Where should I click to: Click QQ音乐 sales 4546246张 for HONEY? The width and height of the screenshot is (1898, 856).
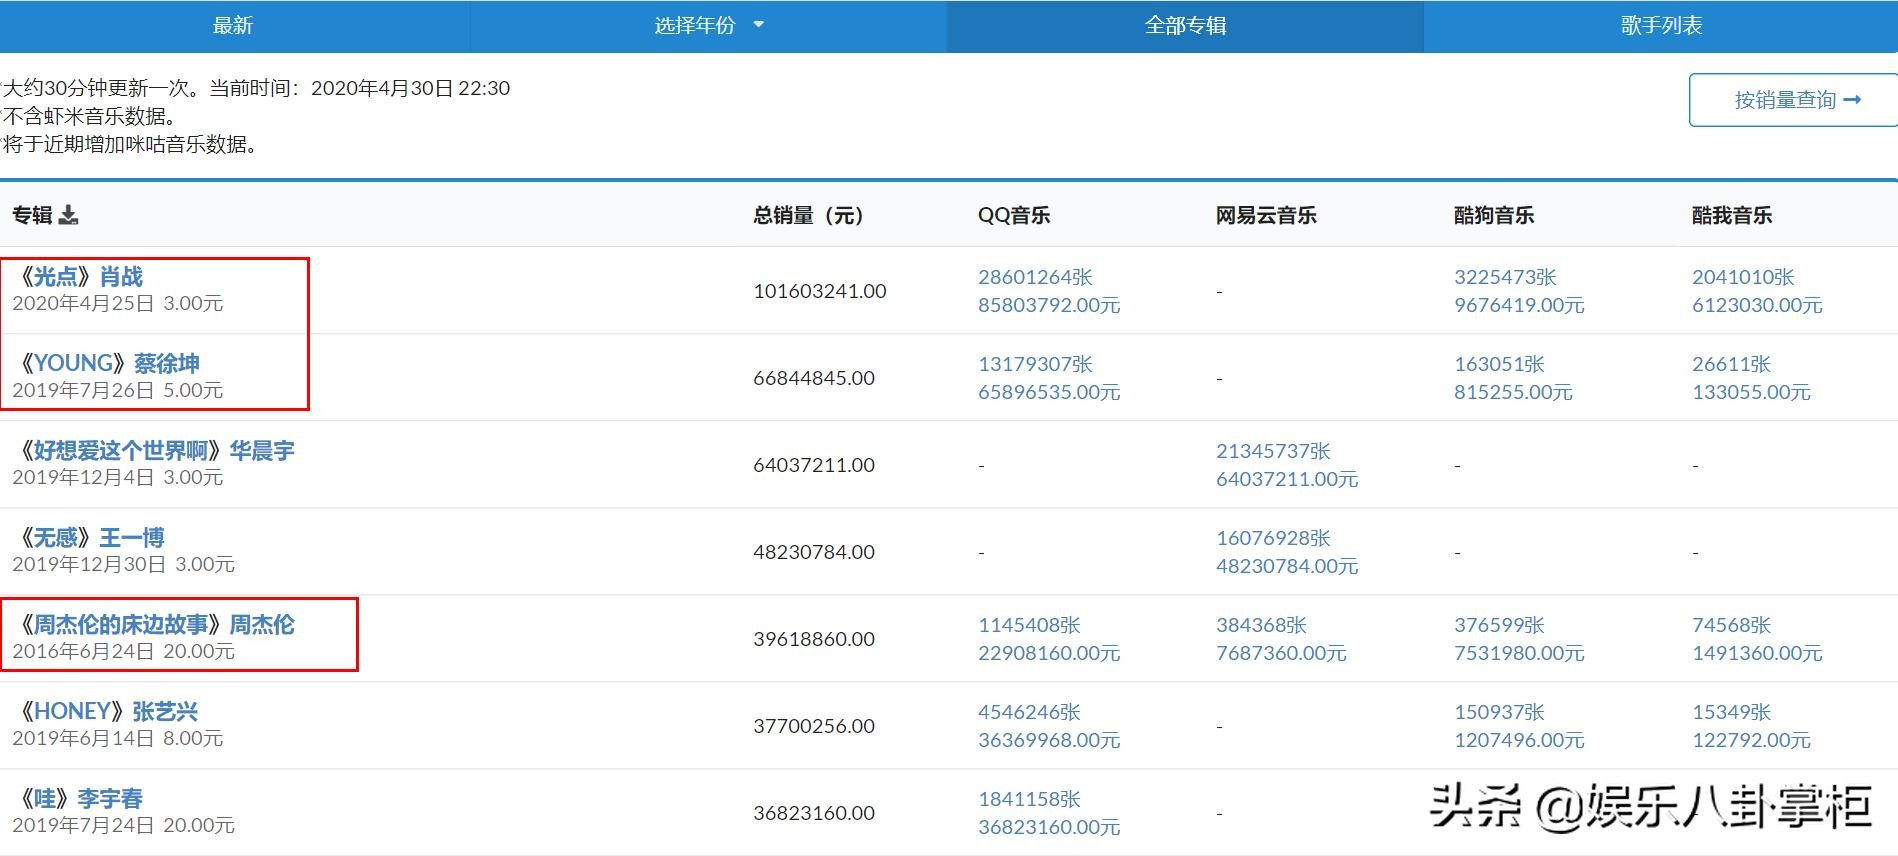tap(1029, 712)
